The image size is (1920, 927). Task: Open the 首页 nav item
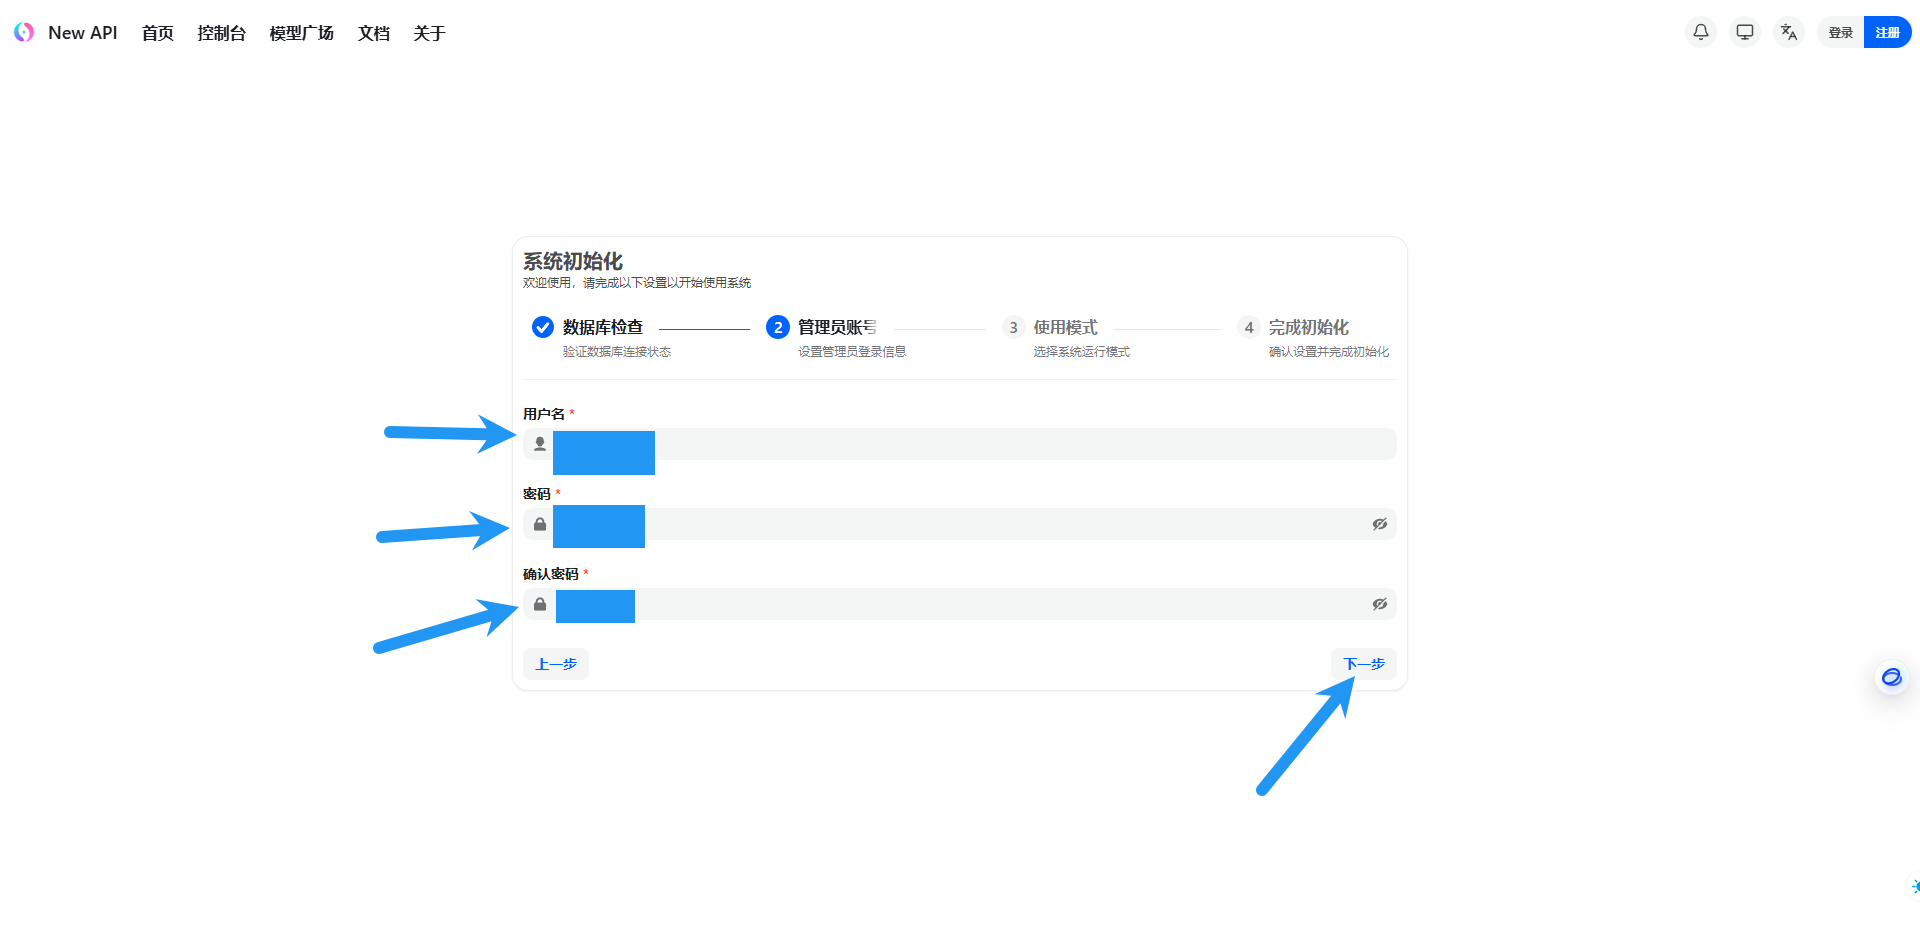click(x=157, y=33)
